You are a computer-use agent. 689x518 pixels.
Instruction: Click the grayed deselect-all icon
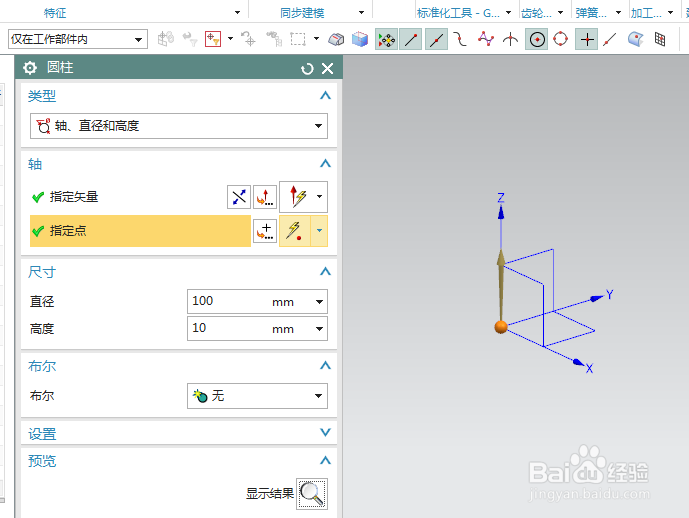point(249,39)
